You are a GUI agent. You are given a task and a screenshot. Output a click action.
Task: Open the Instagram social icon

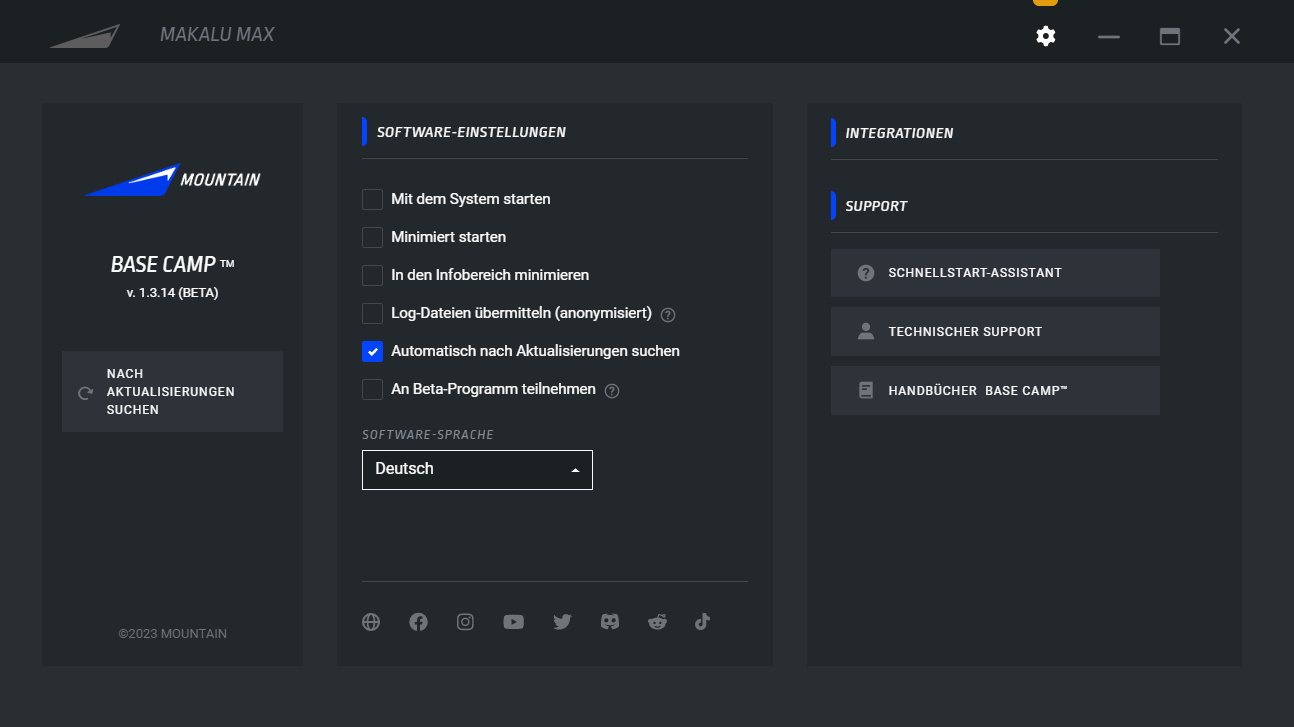click(x=465, y=622)
